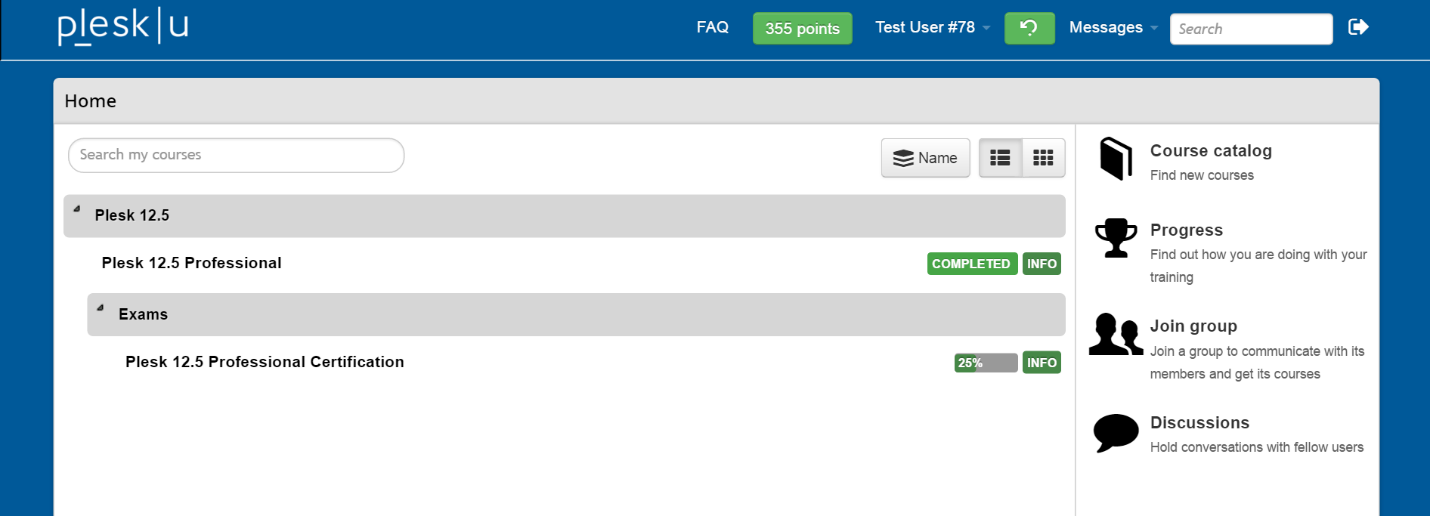Switch to grid view
This screenshot has height=516, width=1430.
(x=1043, y=158)
